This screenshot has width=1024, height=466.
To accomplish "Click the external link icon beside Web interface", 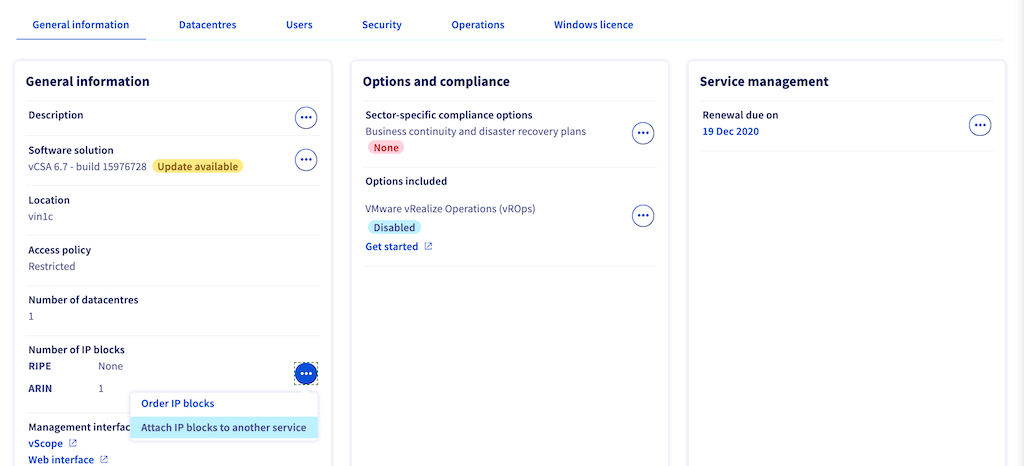I will [x=104, y=460].
